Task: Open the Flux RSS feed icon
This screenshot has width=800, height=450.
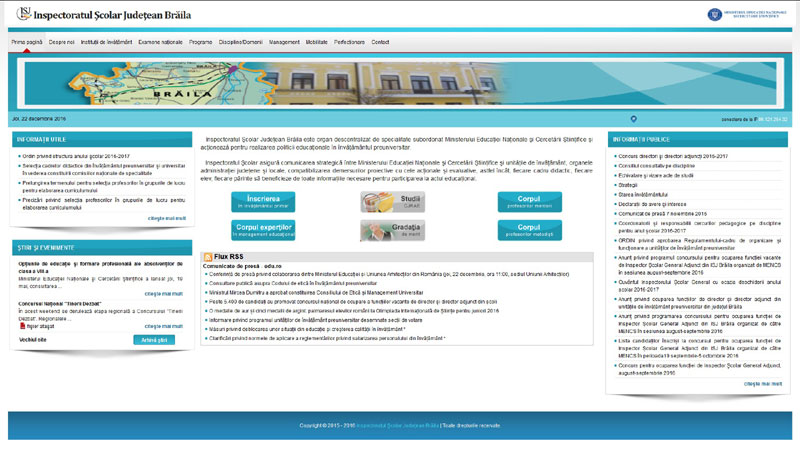Action: tap(207, 257)
